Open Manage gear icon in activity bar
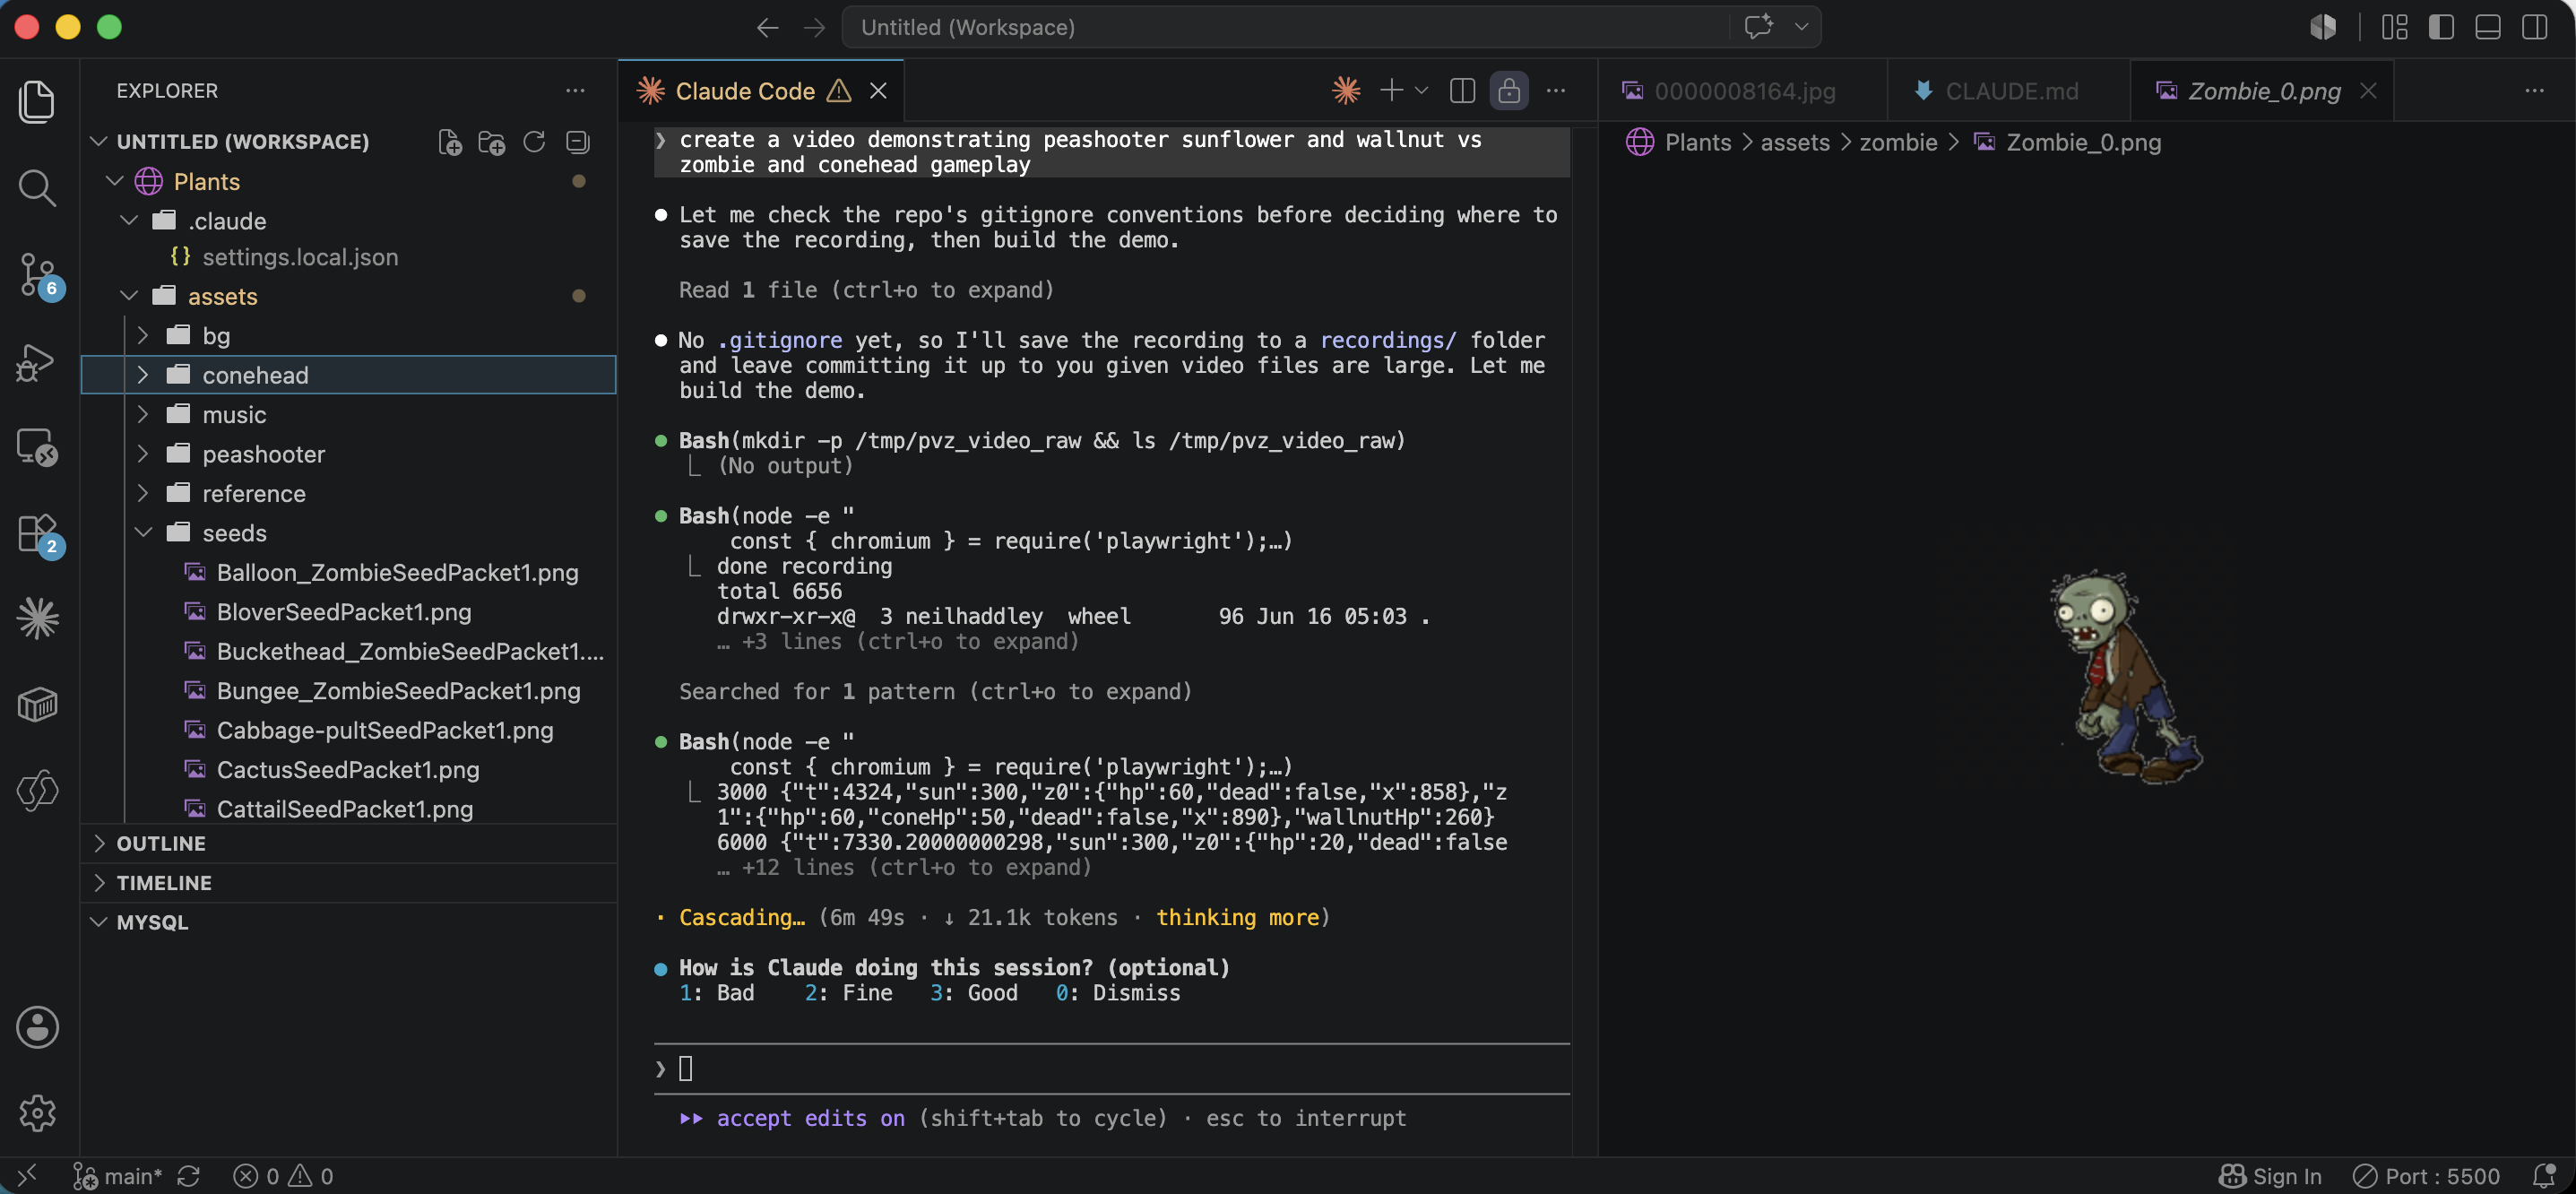The width and height of the screenshot is (2576, 1194). pos(37,1113)
